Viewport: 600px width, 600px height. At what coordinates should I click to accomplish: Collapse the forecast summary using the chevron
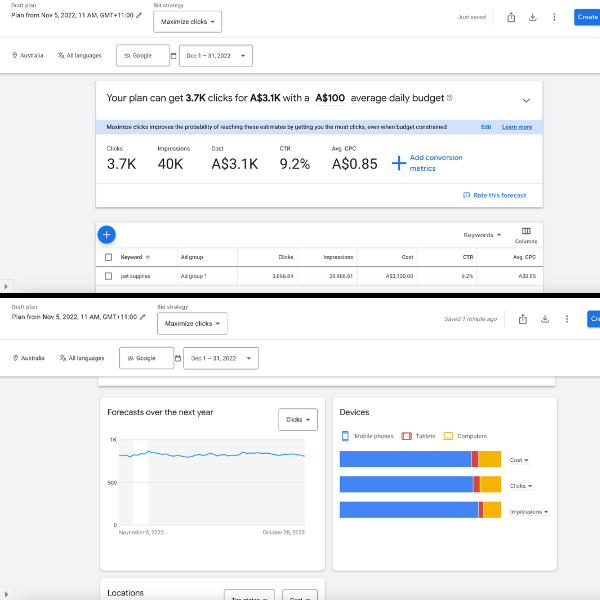coord(526,101)
